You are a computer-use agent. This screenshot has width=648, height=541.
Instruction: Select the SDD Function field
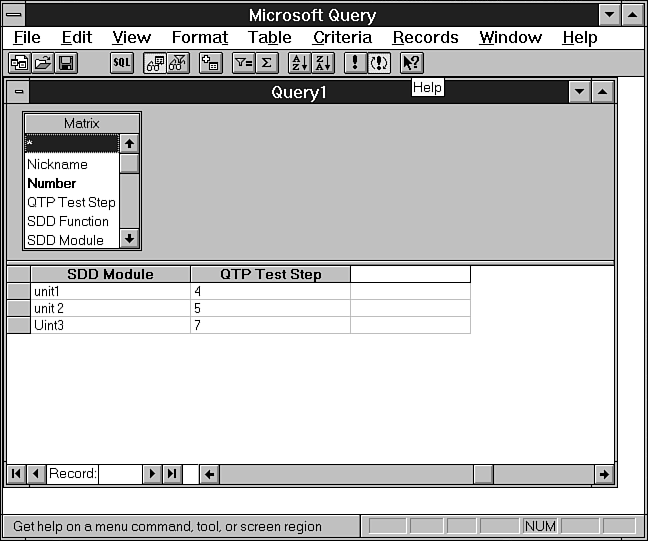pyautogui.click(x=72, y=222)
